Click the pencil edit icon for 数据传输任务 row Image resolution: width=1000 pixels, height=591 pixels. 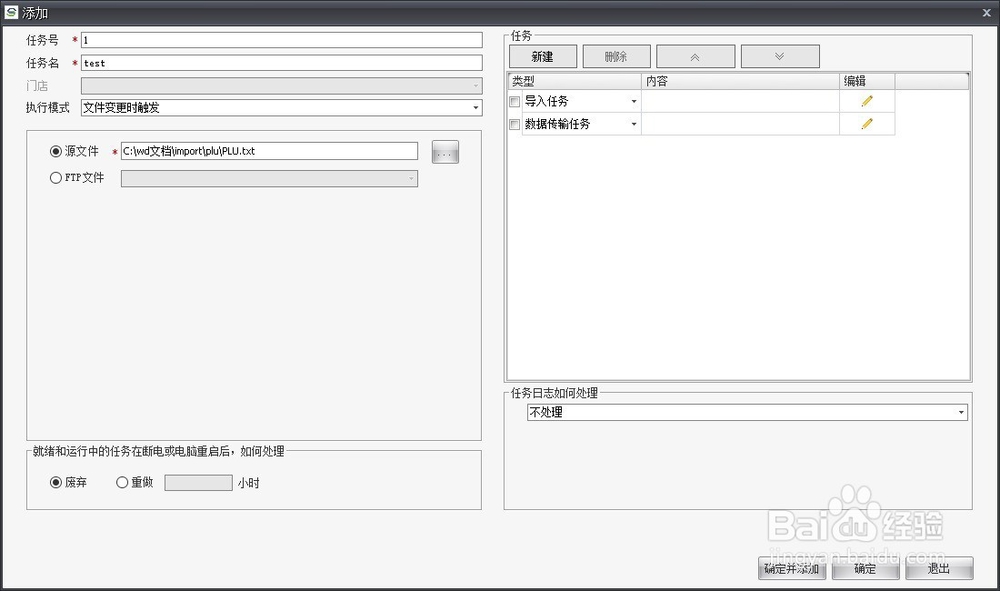pyautogui.click(x=867, y=124)
